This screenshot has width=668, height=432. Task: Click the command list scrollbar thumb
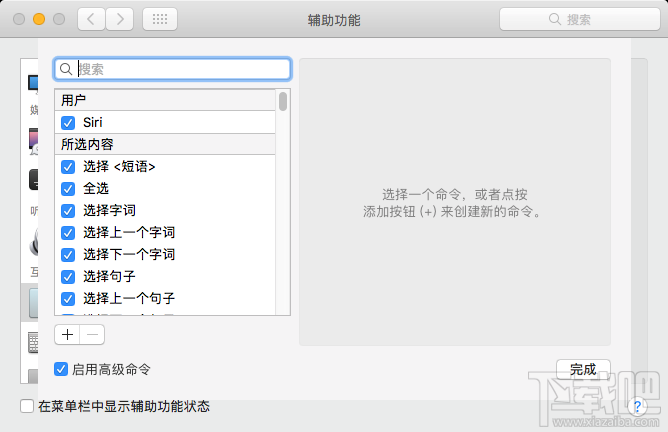pos(283,102)
